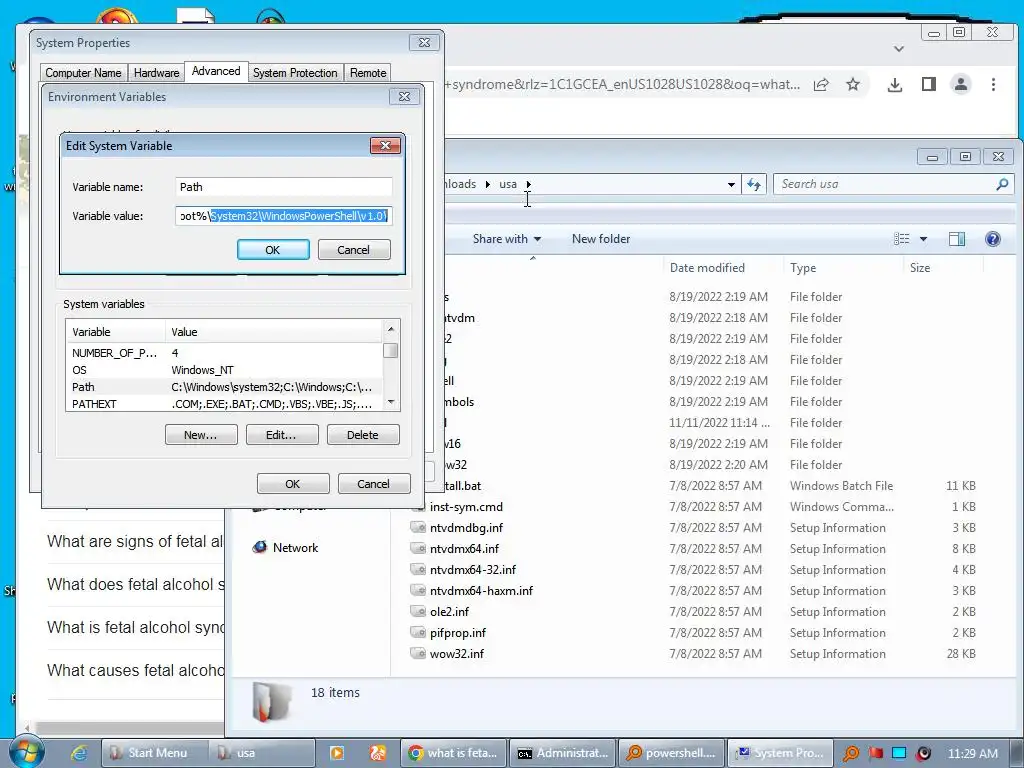Viewport: 1024px width, 768px height.
Task: Select the OS variable row
Action: tap(224, 370)
